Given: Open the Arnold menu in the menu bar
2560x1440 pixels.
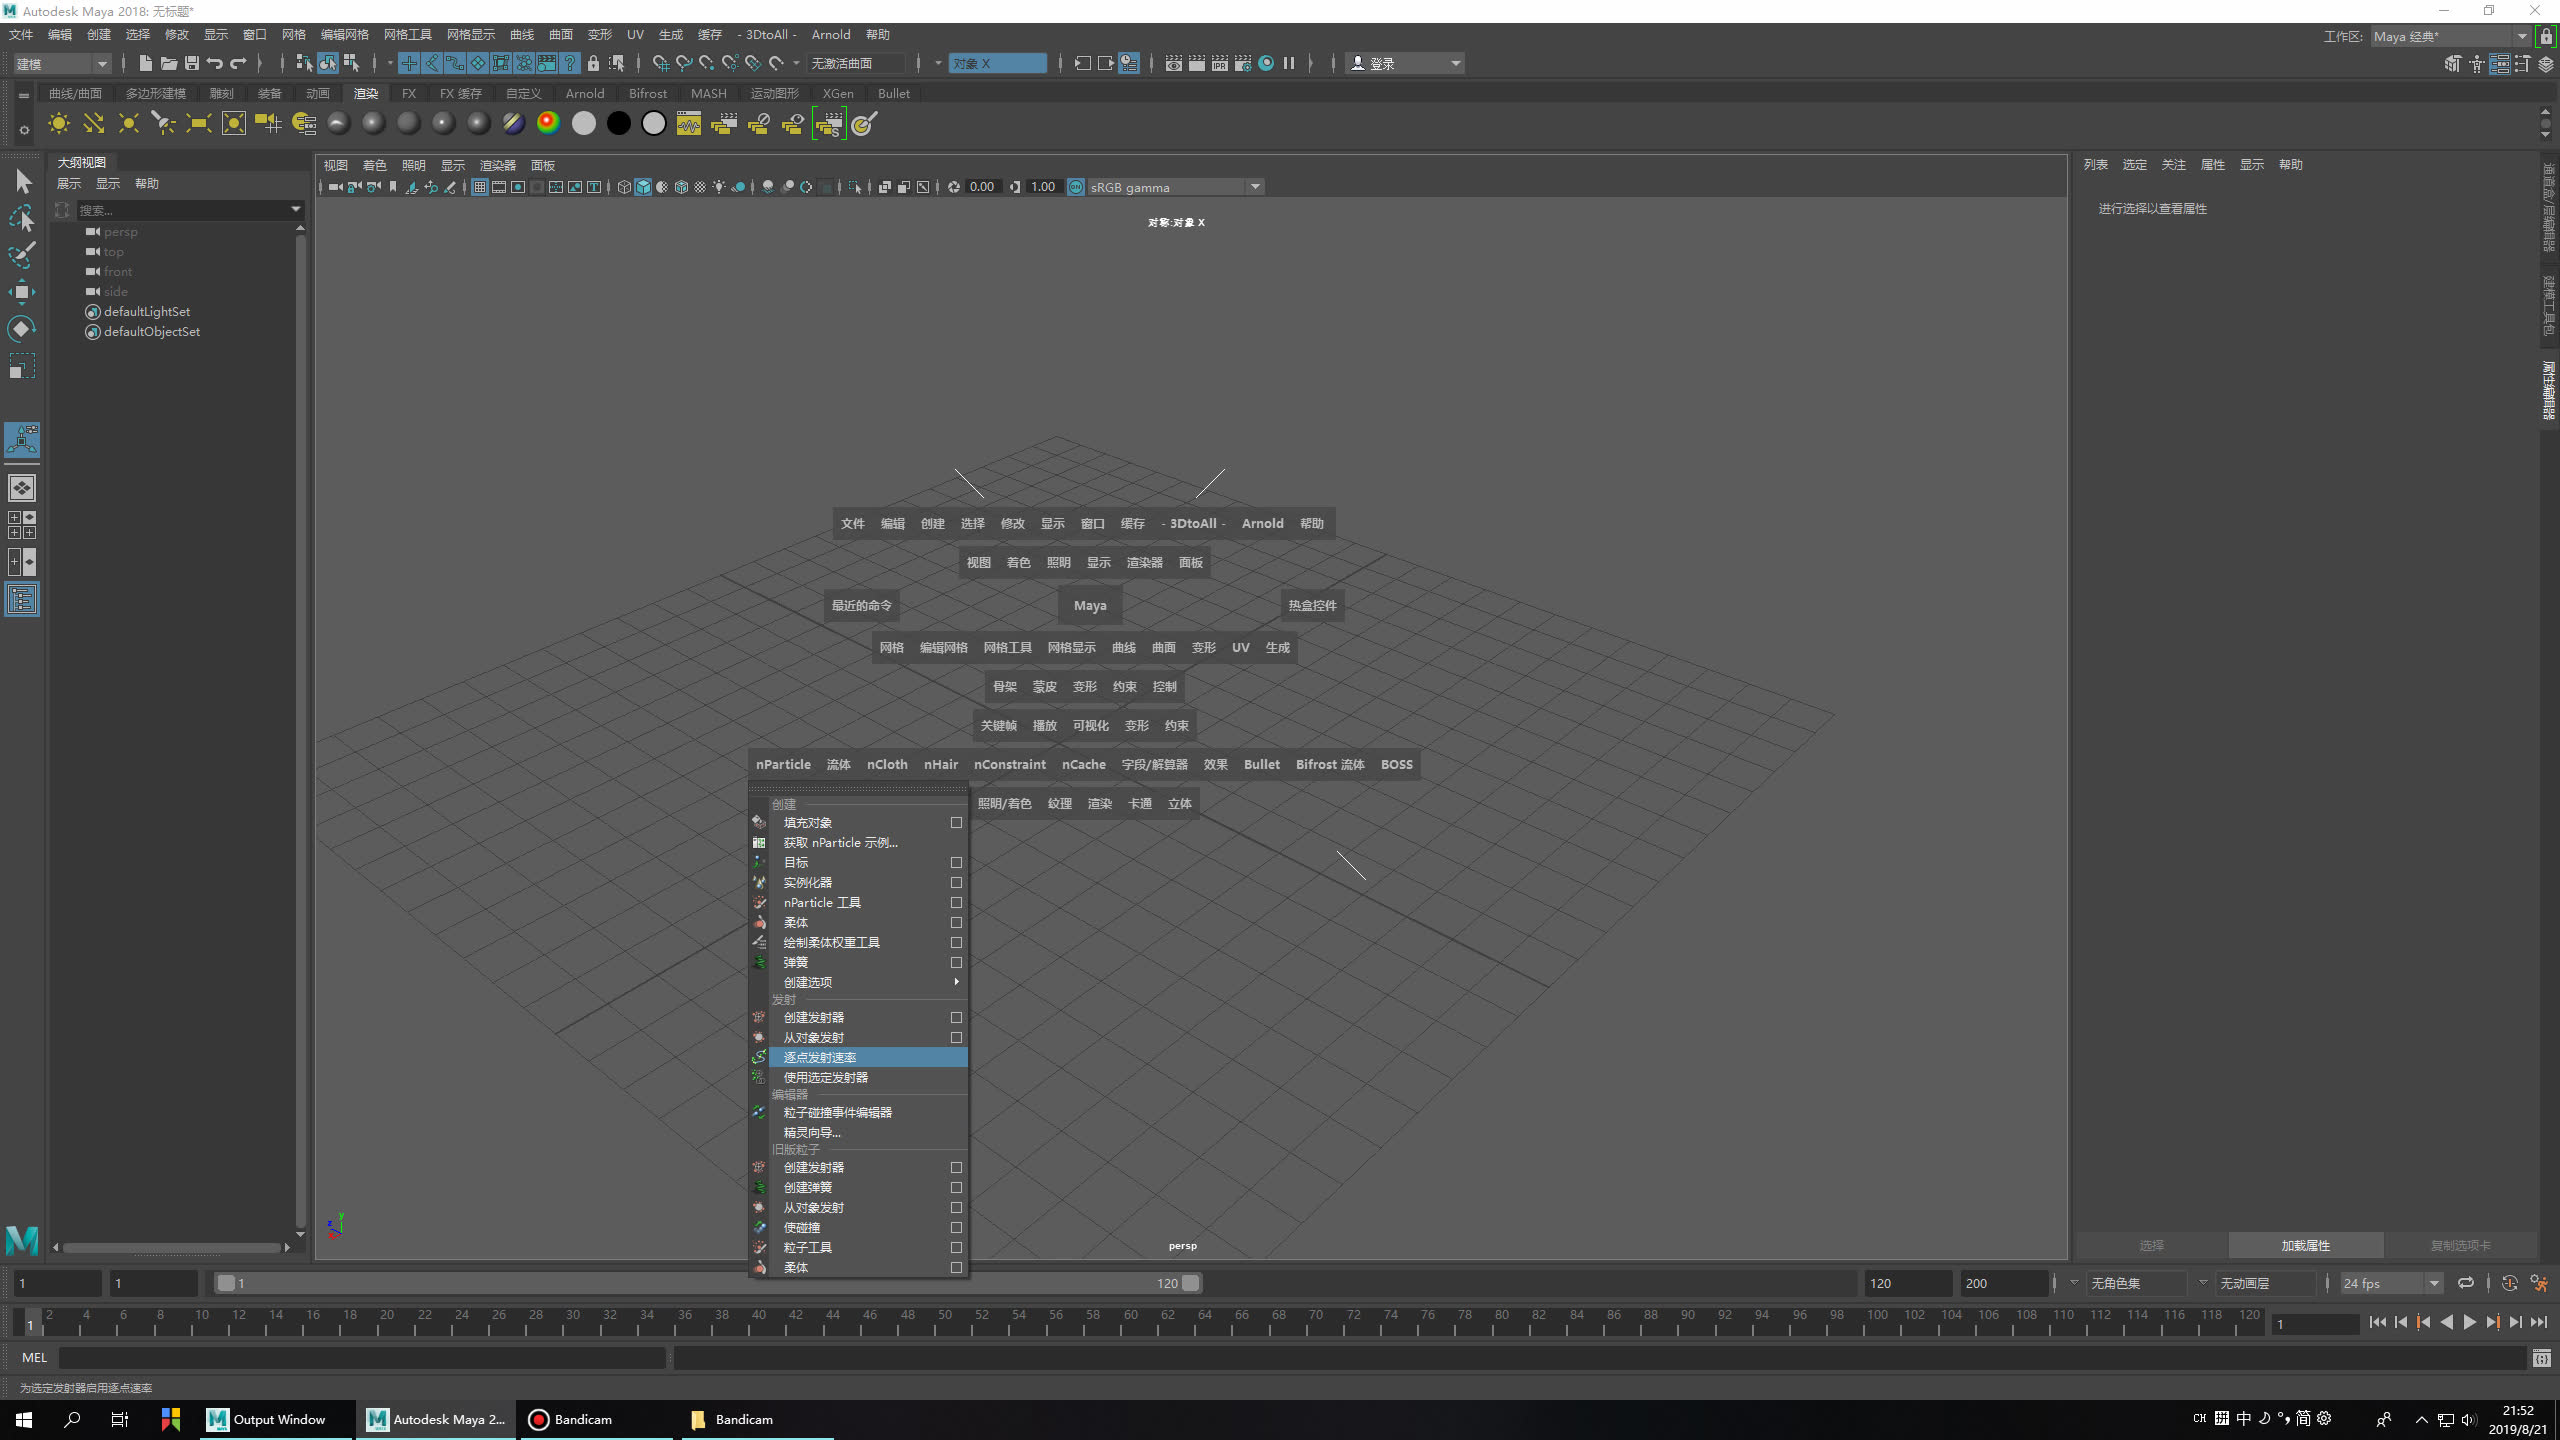Looking at the screenshot, I should [x=831, y=35].
